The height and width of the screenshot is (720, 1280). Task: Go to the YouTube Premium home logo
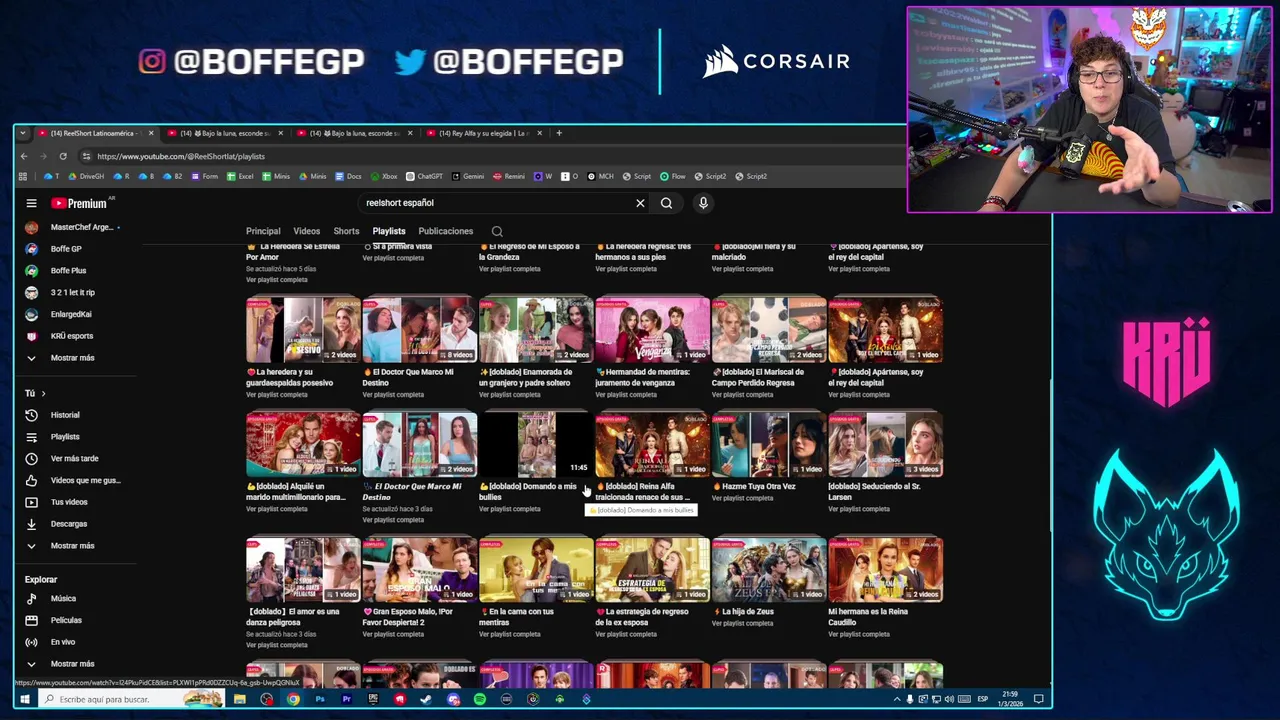pyautogui.click(x=79, y=203)
